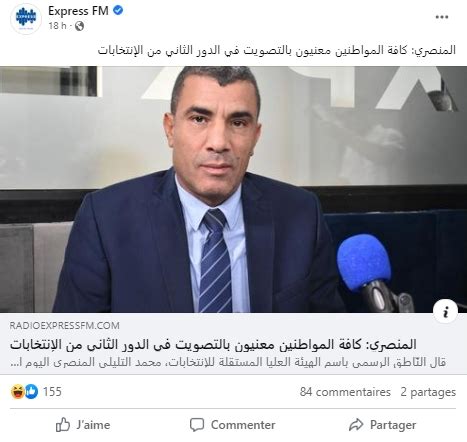Click the 18 h post timestamp
This screenshot has height=442, width=467.
coord(57,26)
